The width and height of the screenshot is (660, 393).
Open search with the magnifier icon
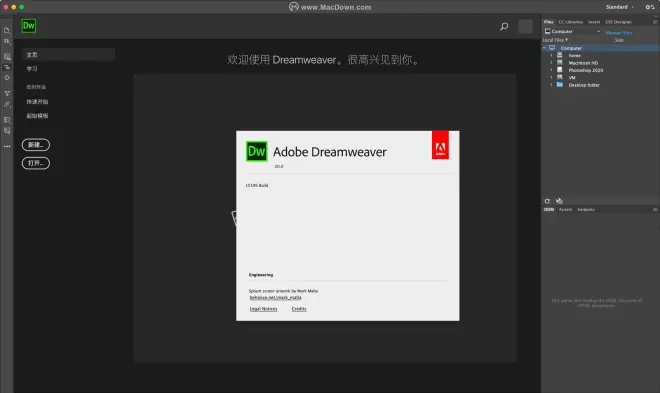point(504,27)
